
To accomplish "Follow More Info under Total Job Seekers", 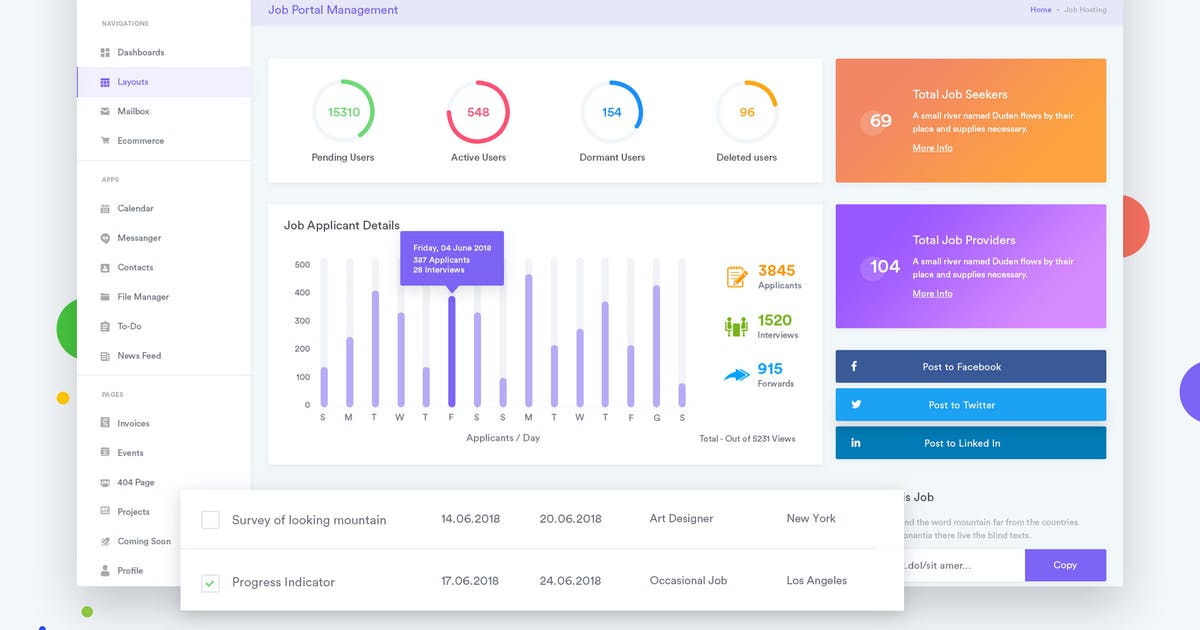I will 932,148.
